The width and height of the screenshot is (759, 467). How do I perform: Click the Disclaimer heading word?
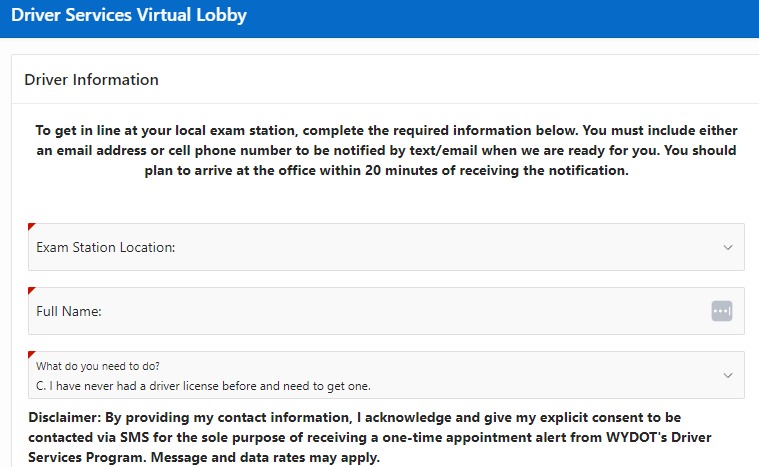(64, 417)
